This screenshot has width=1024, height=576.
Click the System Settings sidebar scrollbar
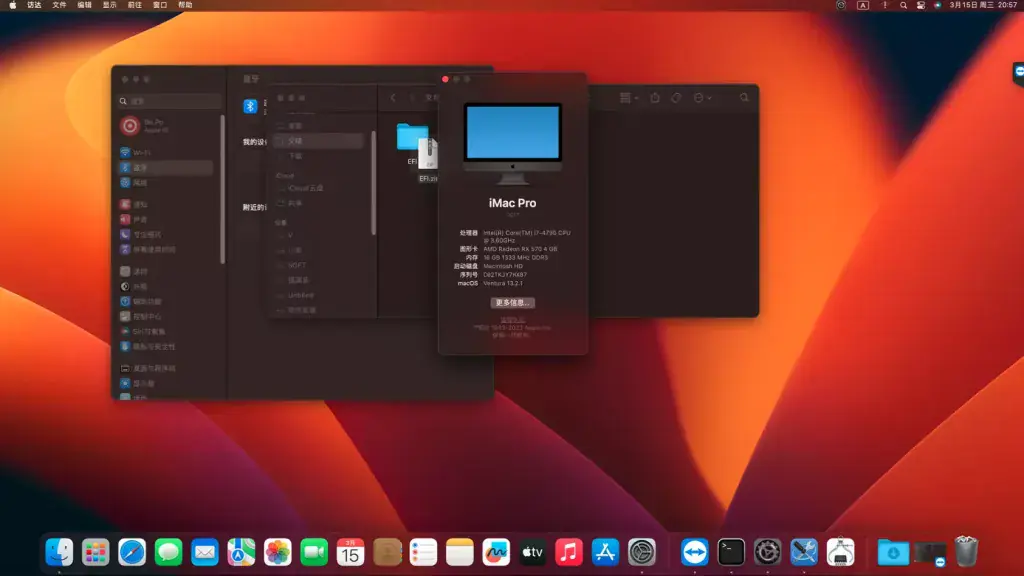pyautogui.click(x=223, y=190)
